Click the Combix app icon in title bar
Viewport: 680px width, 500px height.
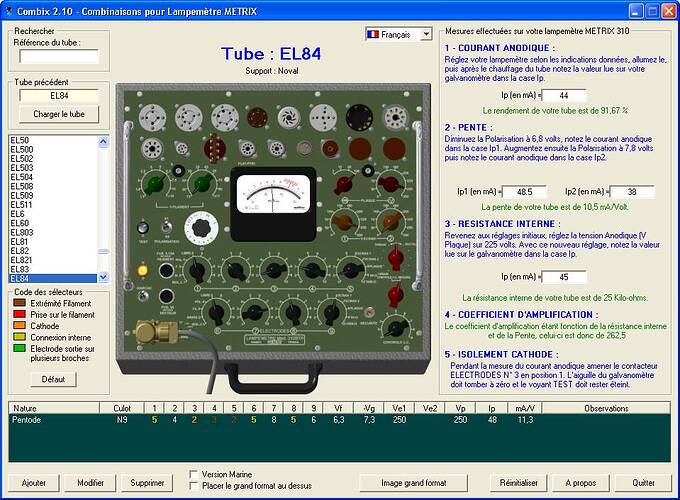(9, 10)
